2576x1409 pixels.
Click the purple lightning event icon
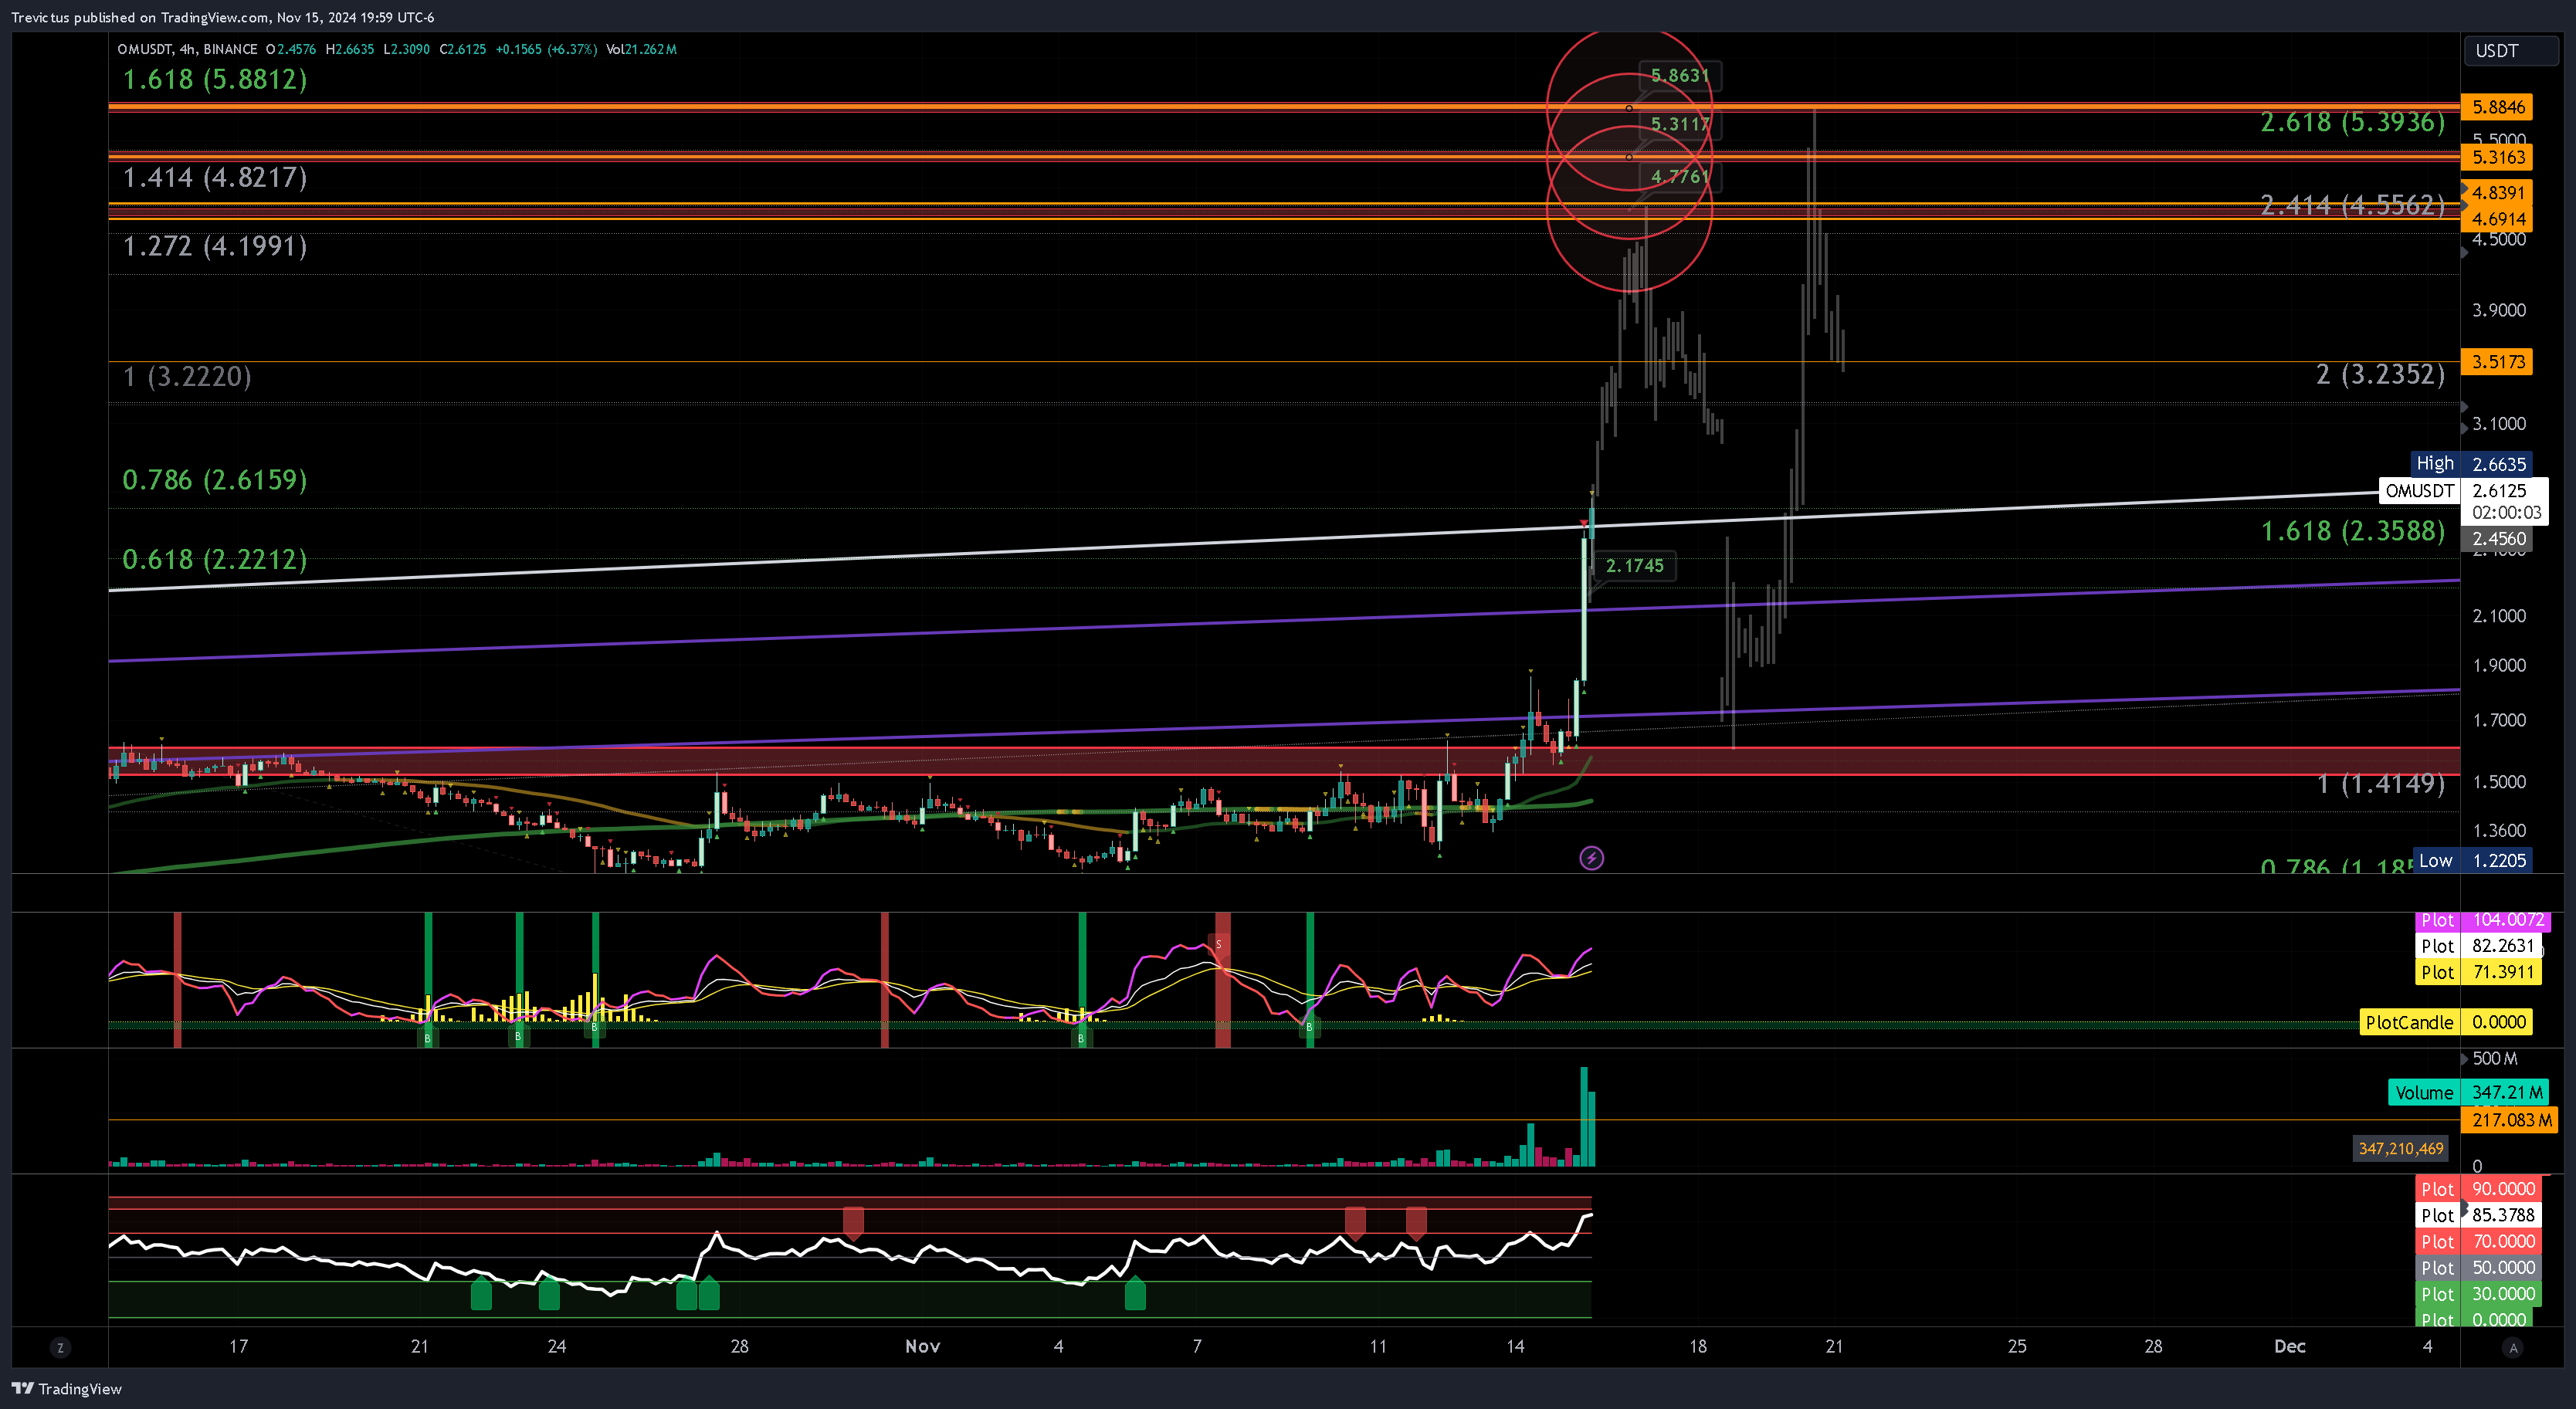1591,857
